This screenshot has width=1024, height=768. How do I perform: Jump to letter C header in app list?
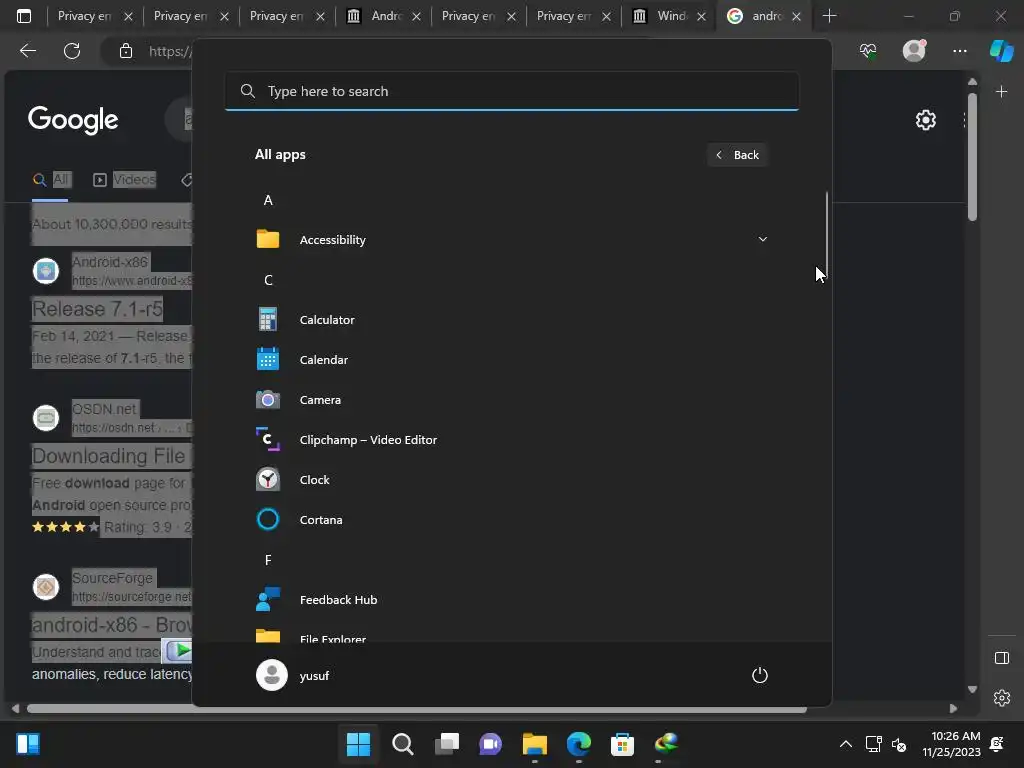268,280
